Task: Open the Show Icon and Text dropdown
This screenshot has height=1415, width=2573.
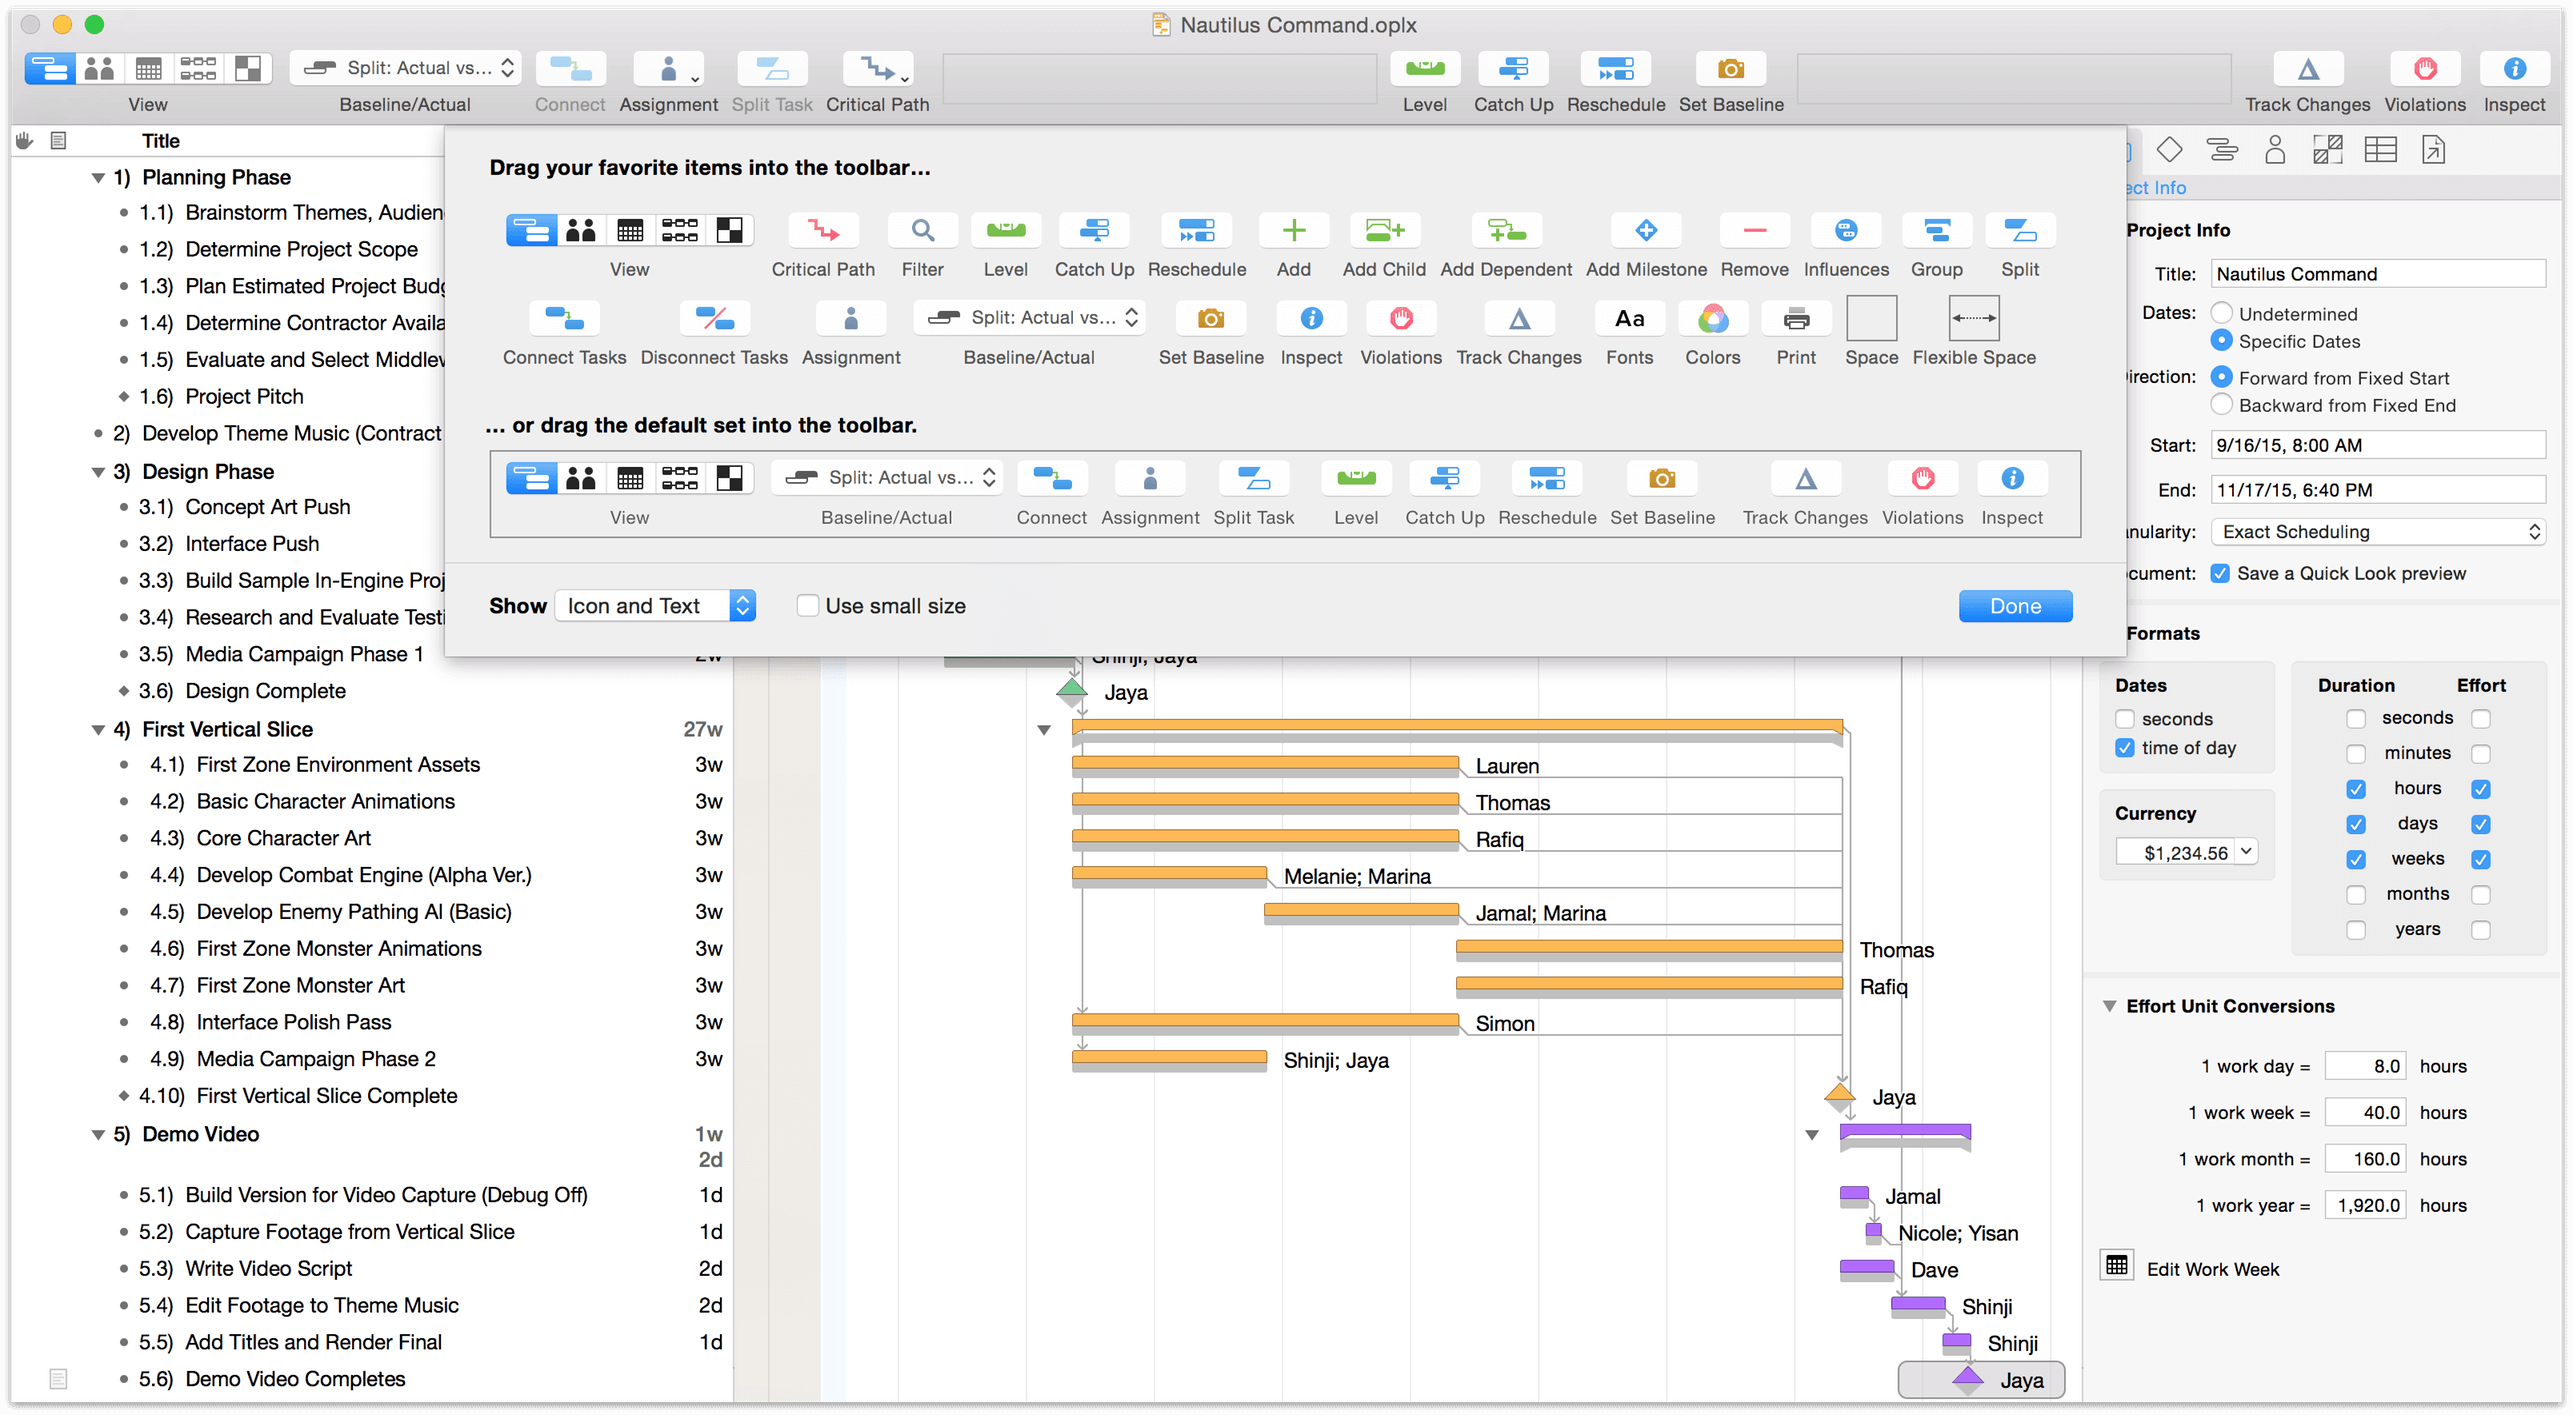Action: (x=655, y=606)
